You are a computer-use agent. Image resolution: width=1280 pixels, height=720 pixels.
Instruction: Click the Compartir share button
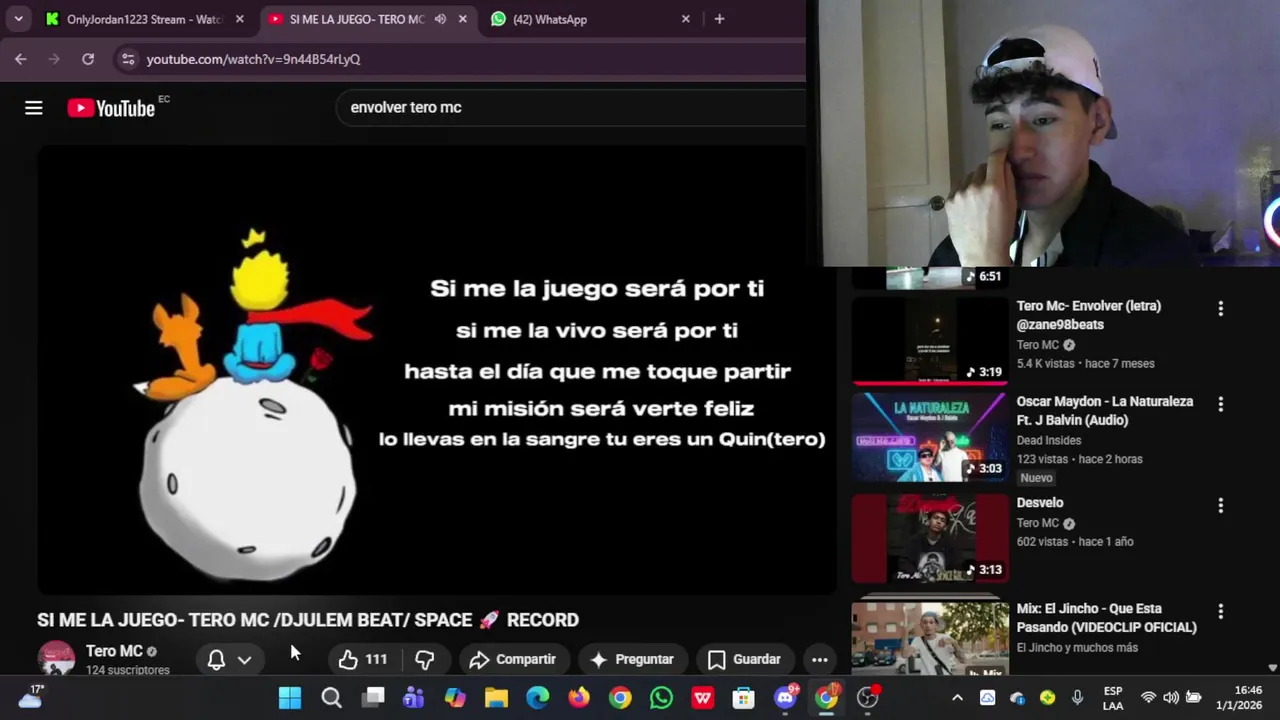coord(512,659)
